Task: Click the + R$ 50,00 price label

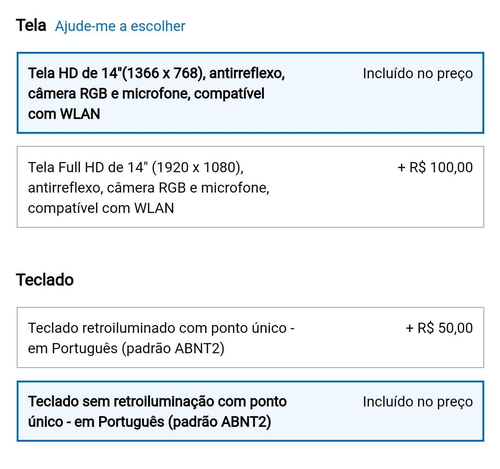Action: [439, 328]
